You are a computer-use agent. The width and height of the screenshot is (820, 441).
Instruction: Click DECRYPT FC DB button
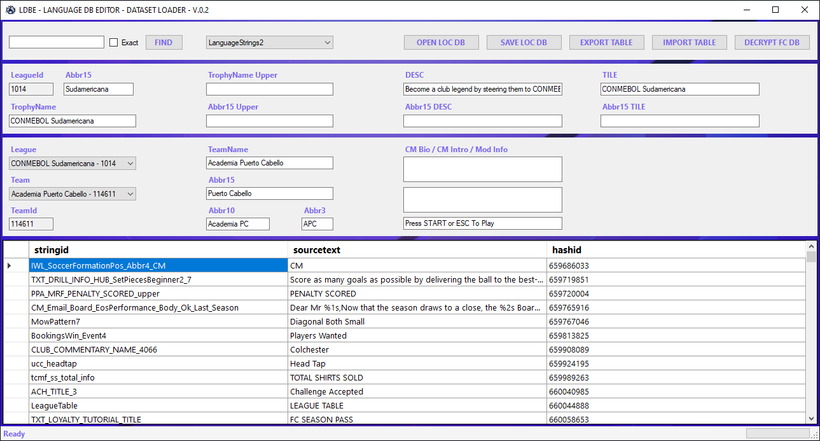(x=771, y=43)
